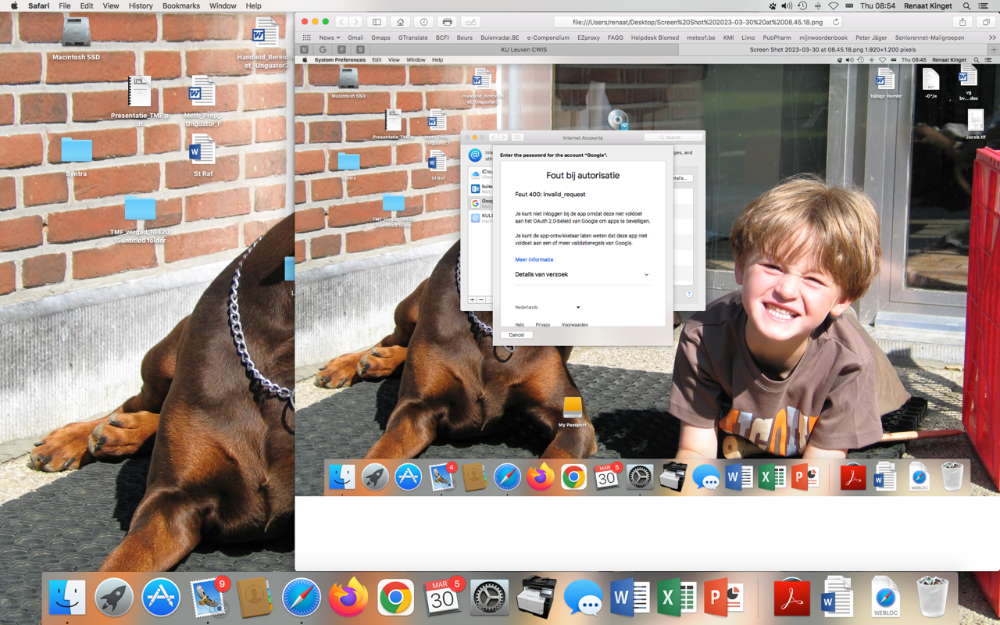Show all tabs with the tab overview icon
Screen dimensions: 1000x625
pyautogui.click(x=985, y=21)
